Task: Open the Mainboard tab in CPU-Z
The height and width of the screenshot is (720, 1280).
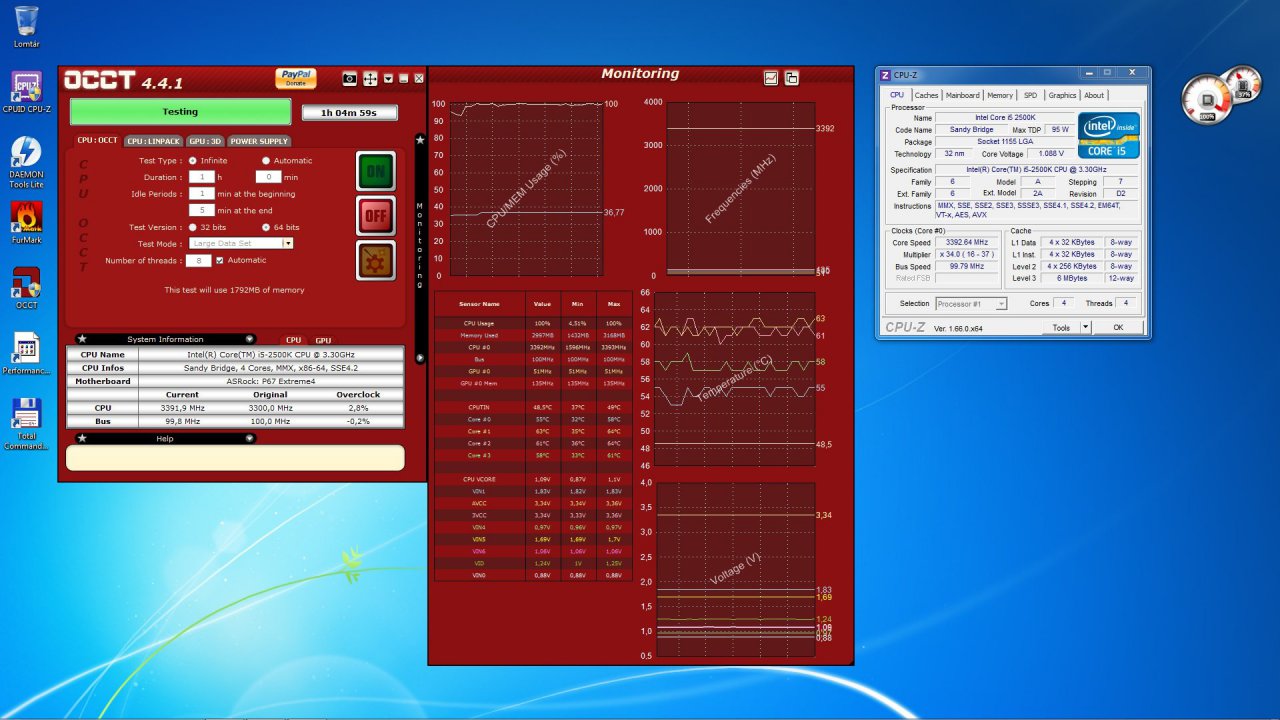Action: tap(962, 95)
